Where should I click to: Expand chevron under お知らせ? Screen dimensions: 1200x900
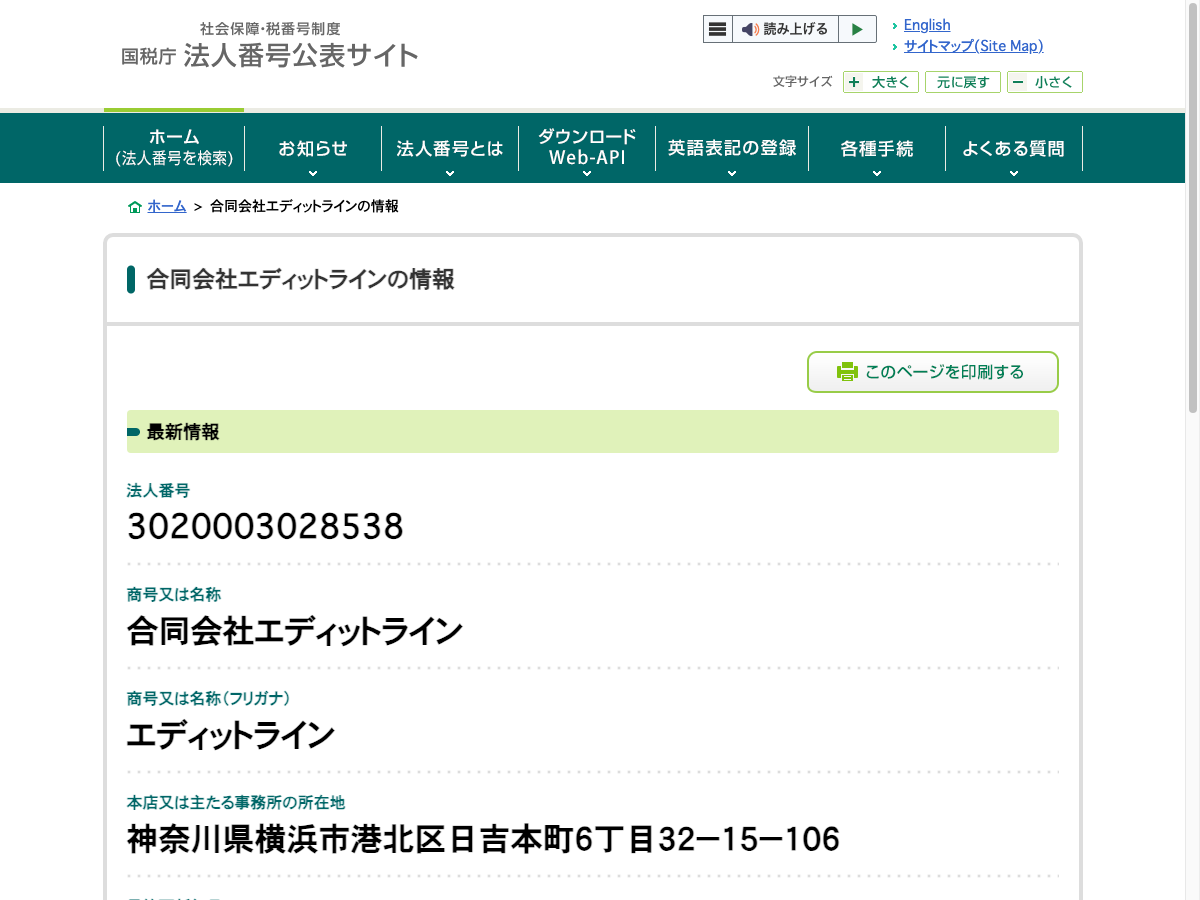[313, 173]
